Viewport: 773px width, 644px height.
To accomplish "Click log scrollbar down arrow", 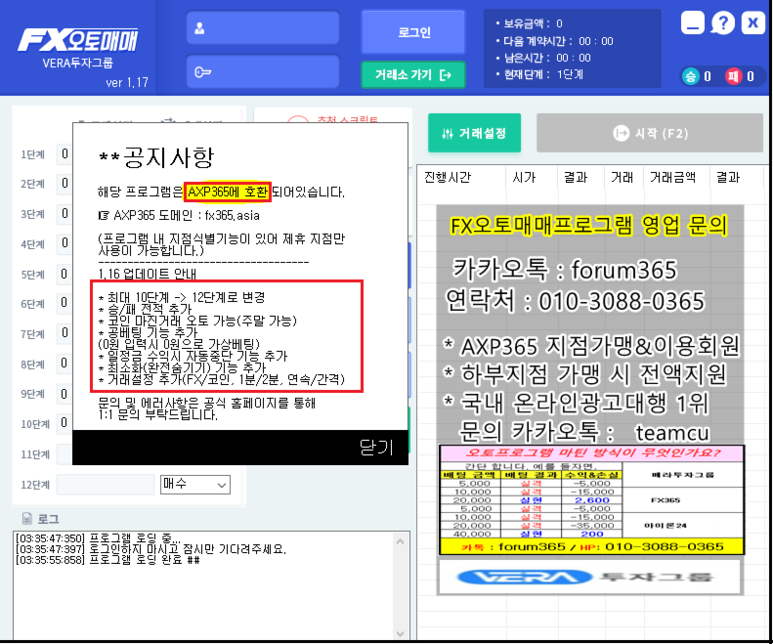I will [400, 634].
